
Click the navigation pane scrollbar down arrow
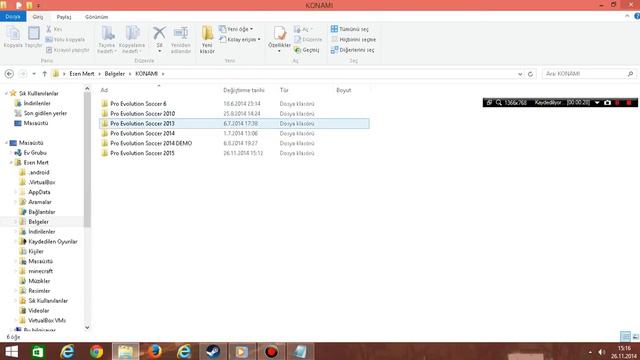tap(87, 327)
